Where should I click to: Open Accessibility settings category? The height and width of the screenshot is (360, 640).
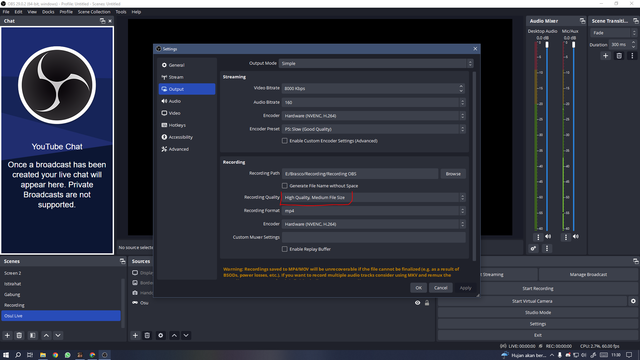(x=187, y=137)
